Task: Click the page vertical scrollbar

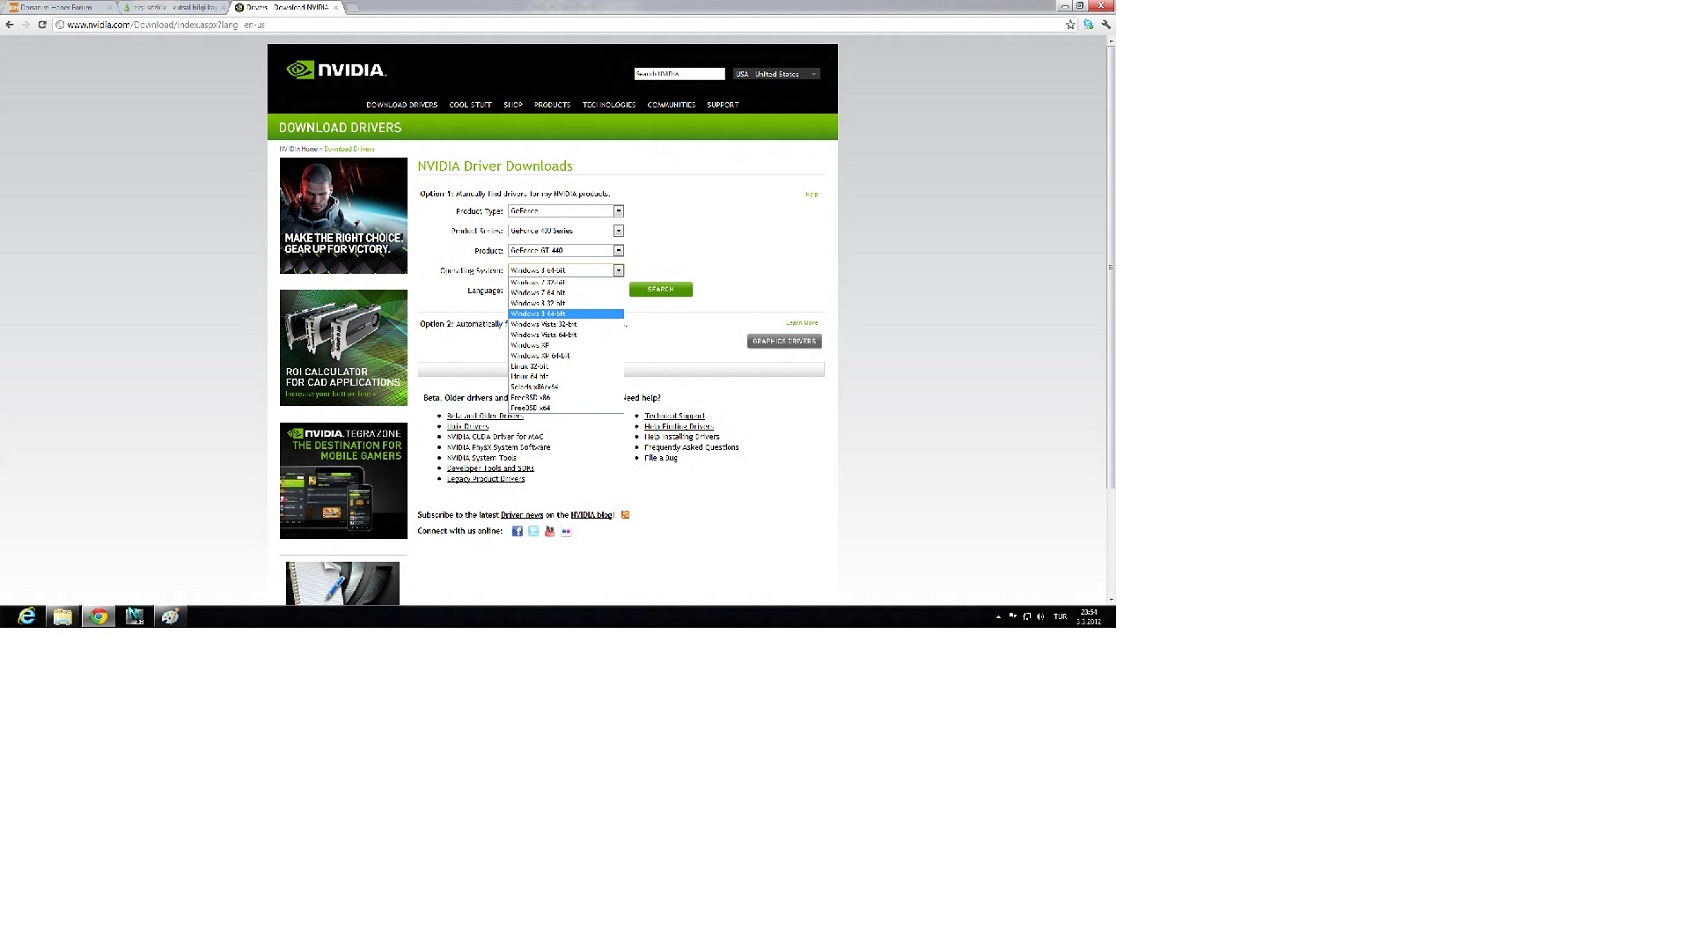Action: click(1110, 268)
